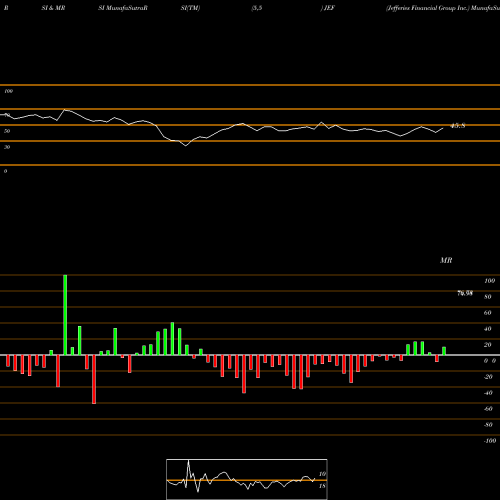
Task: Click the -60 label on MR axis
Action: (488, 409)
